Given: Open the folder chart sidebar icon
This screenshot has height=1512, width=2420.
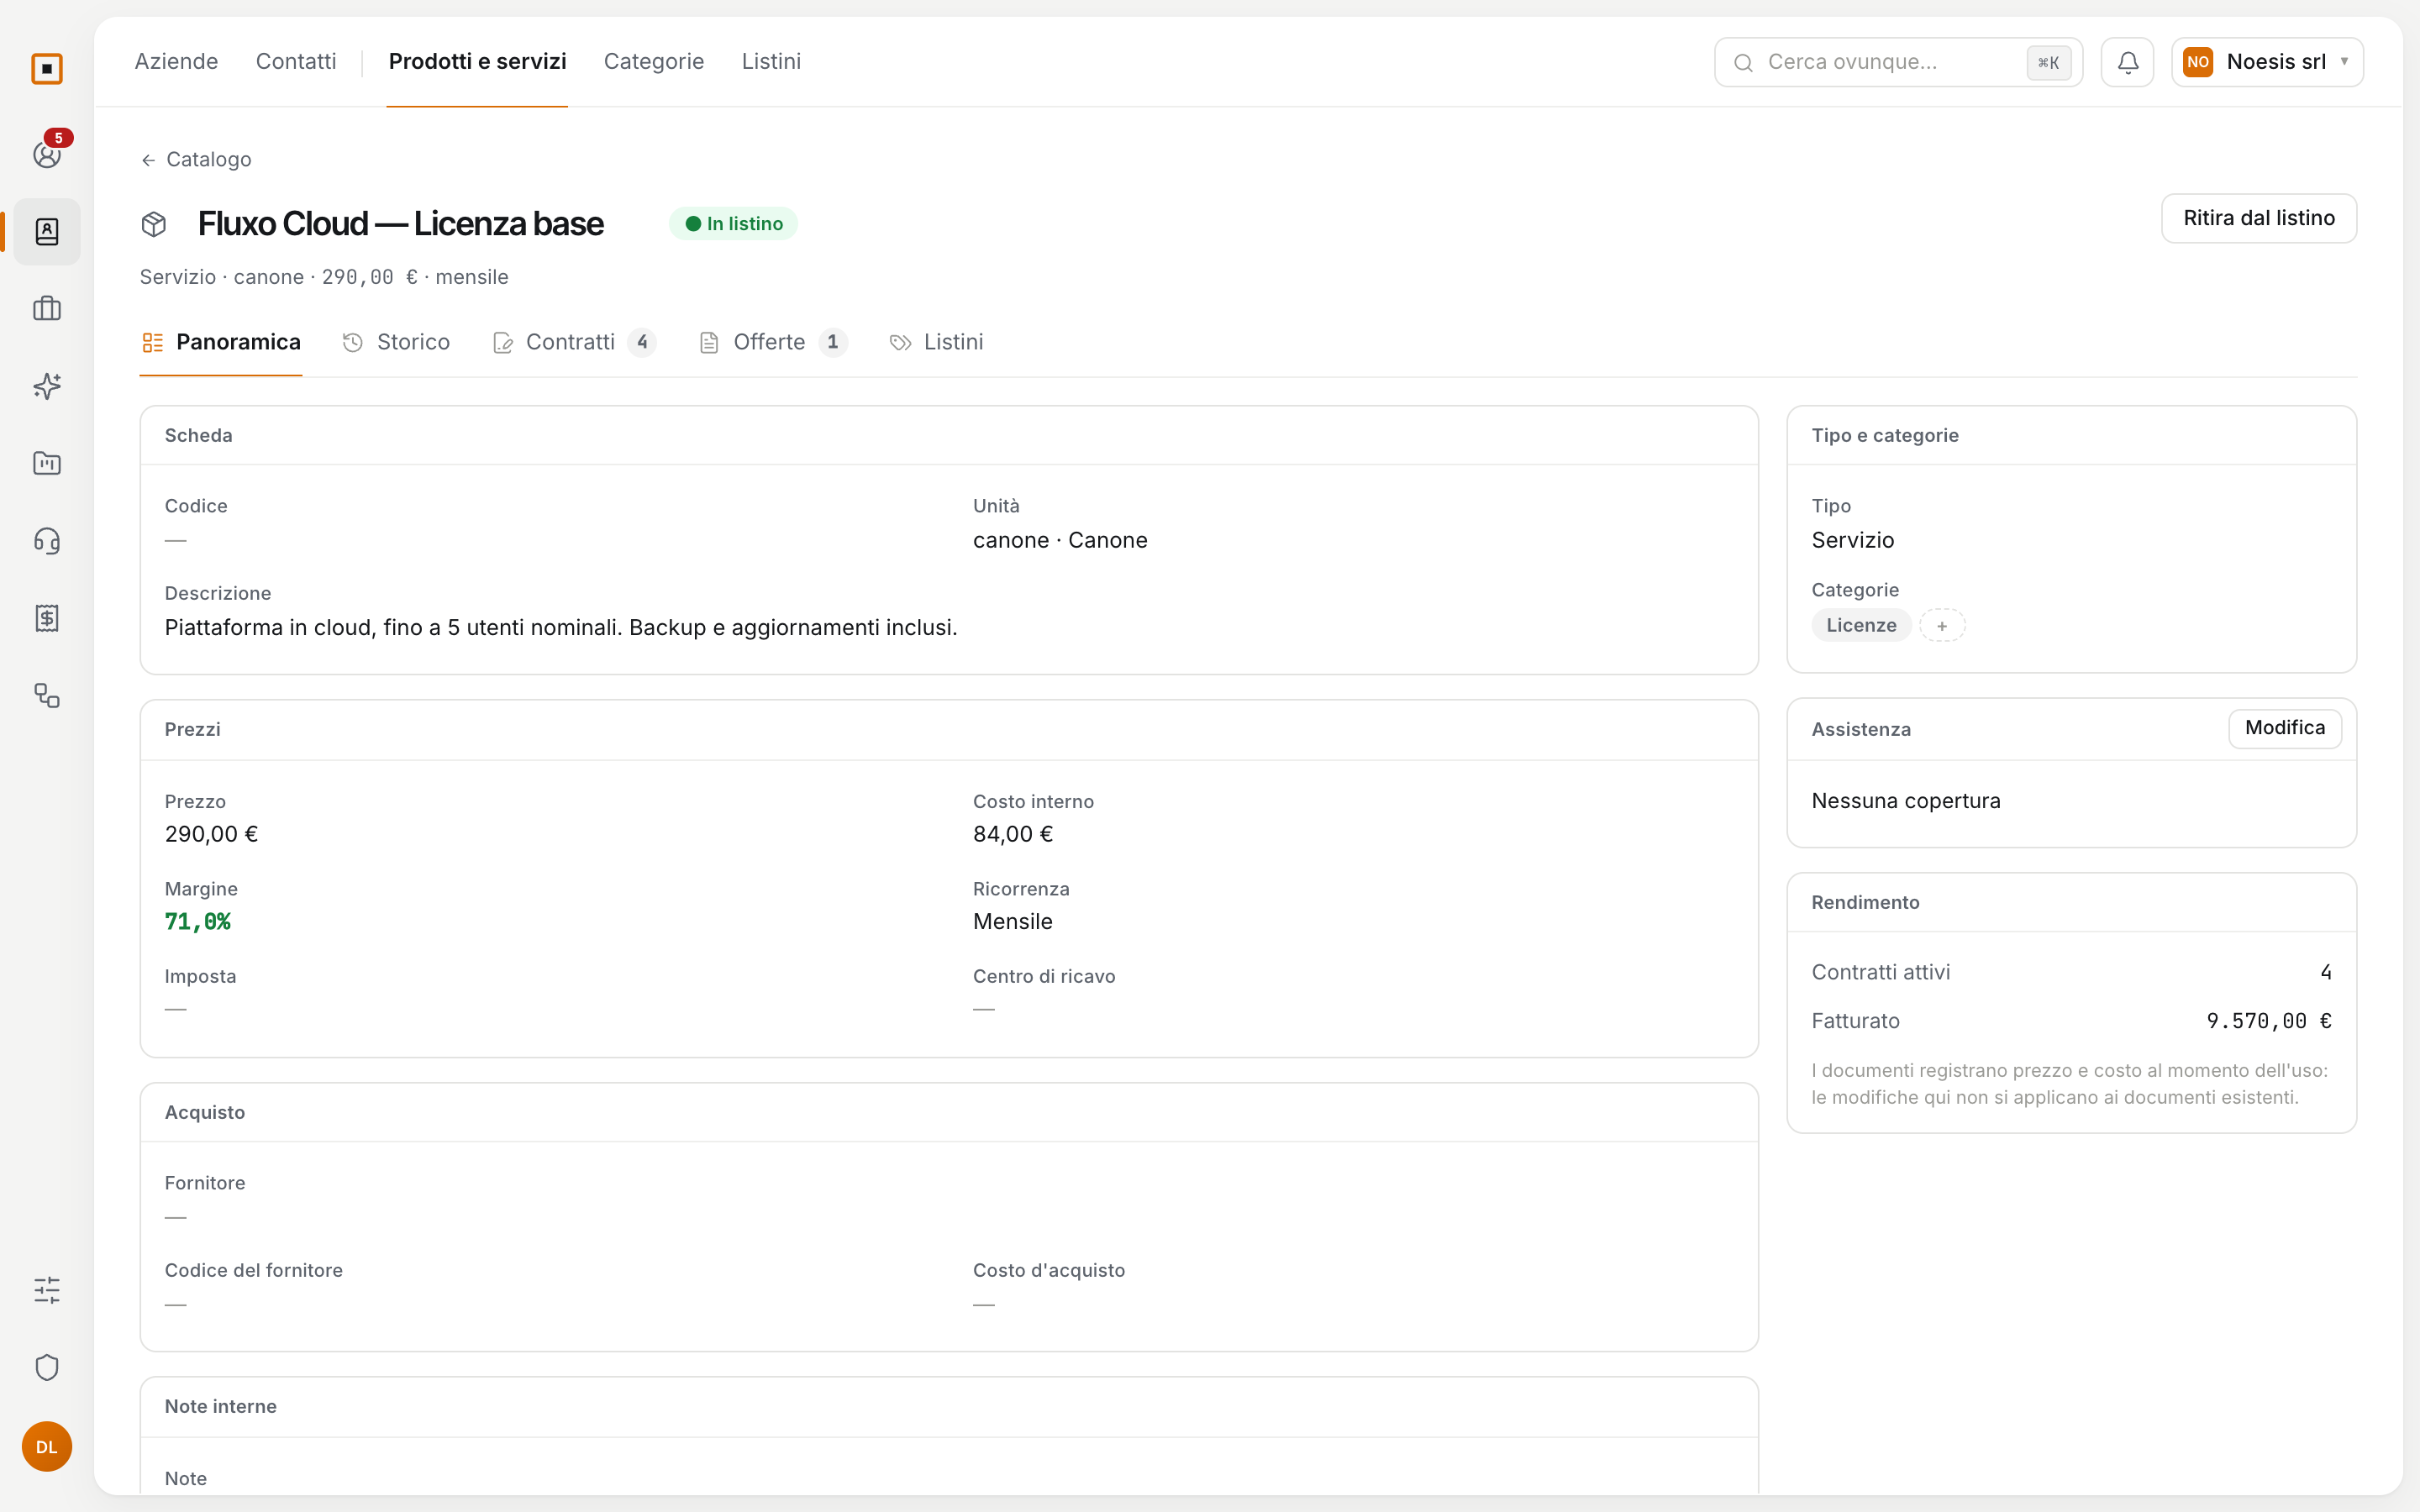Looking at the screenshot, I should (47, 463).
